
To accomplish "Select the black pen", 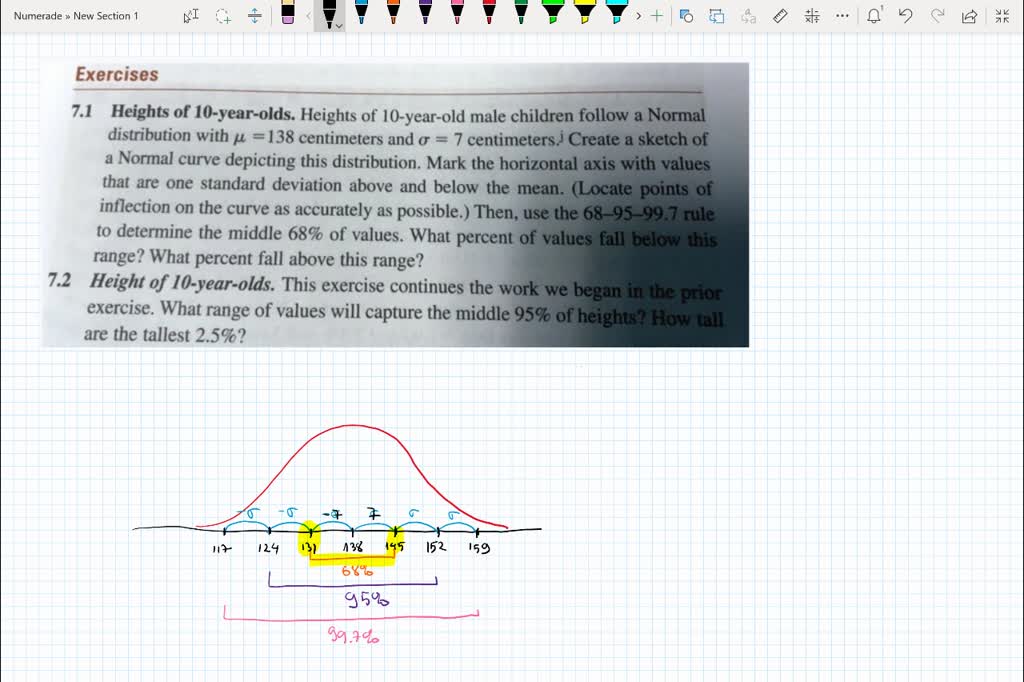I will click(x=330, y=14).
